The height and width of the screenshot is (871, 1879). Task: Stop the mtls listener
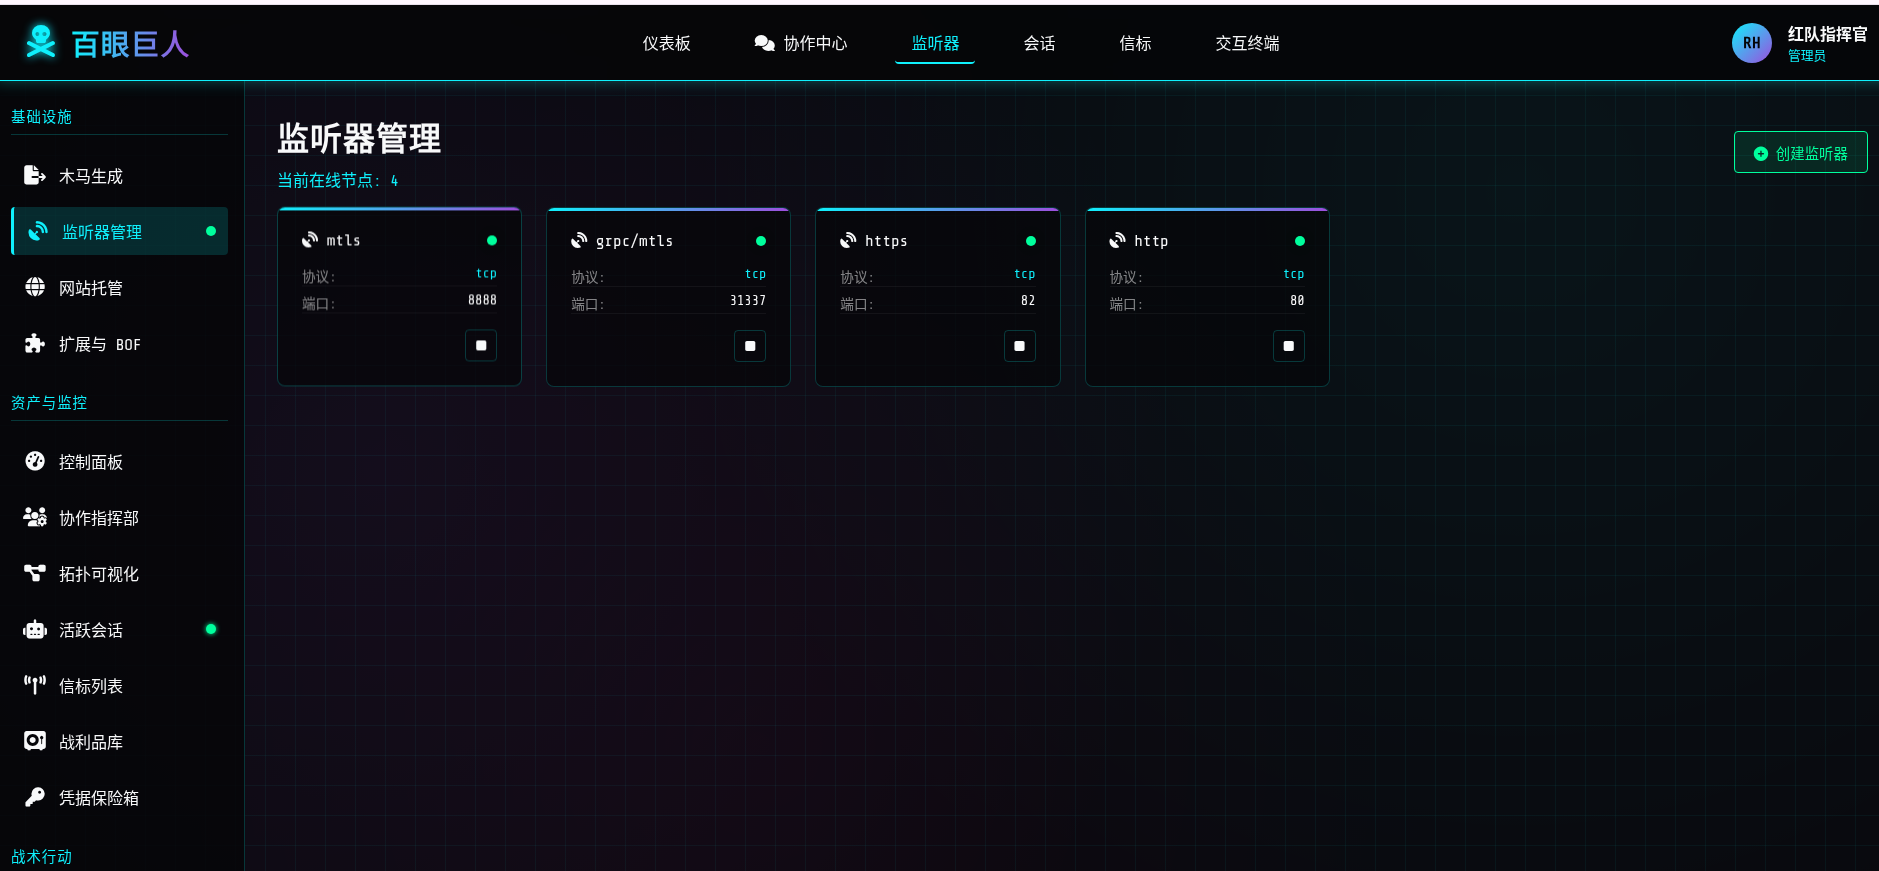[x=481, y=346]
